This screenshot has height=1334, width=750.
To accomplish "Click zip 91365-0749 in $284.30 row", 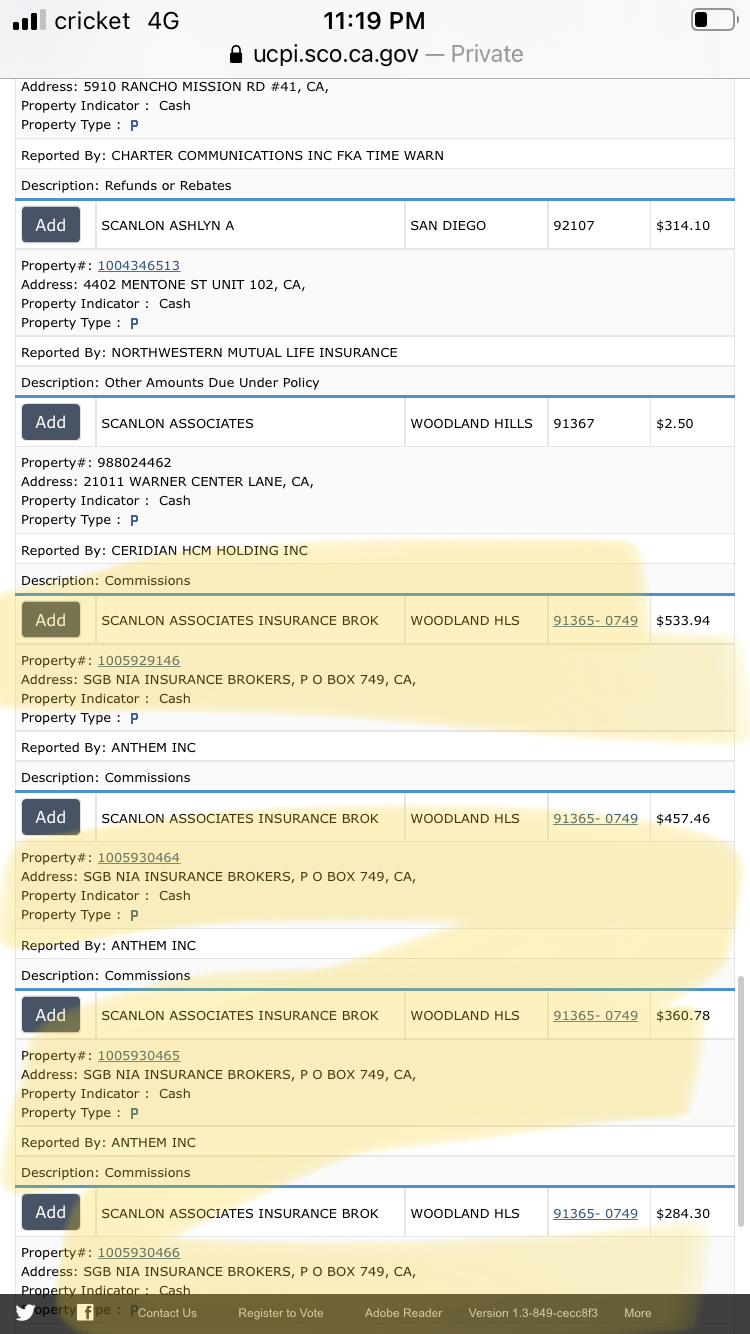I will [x=595, y=1213].
